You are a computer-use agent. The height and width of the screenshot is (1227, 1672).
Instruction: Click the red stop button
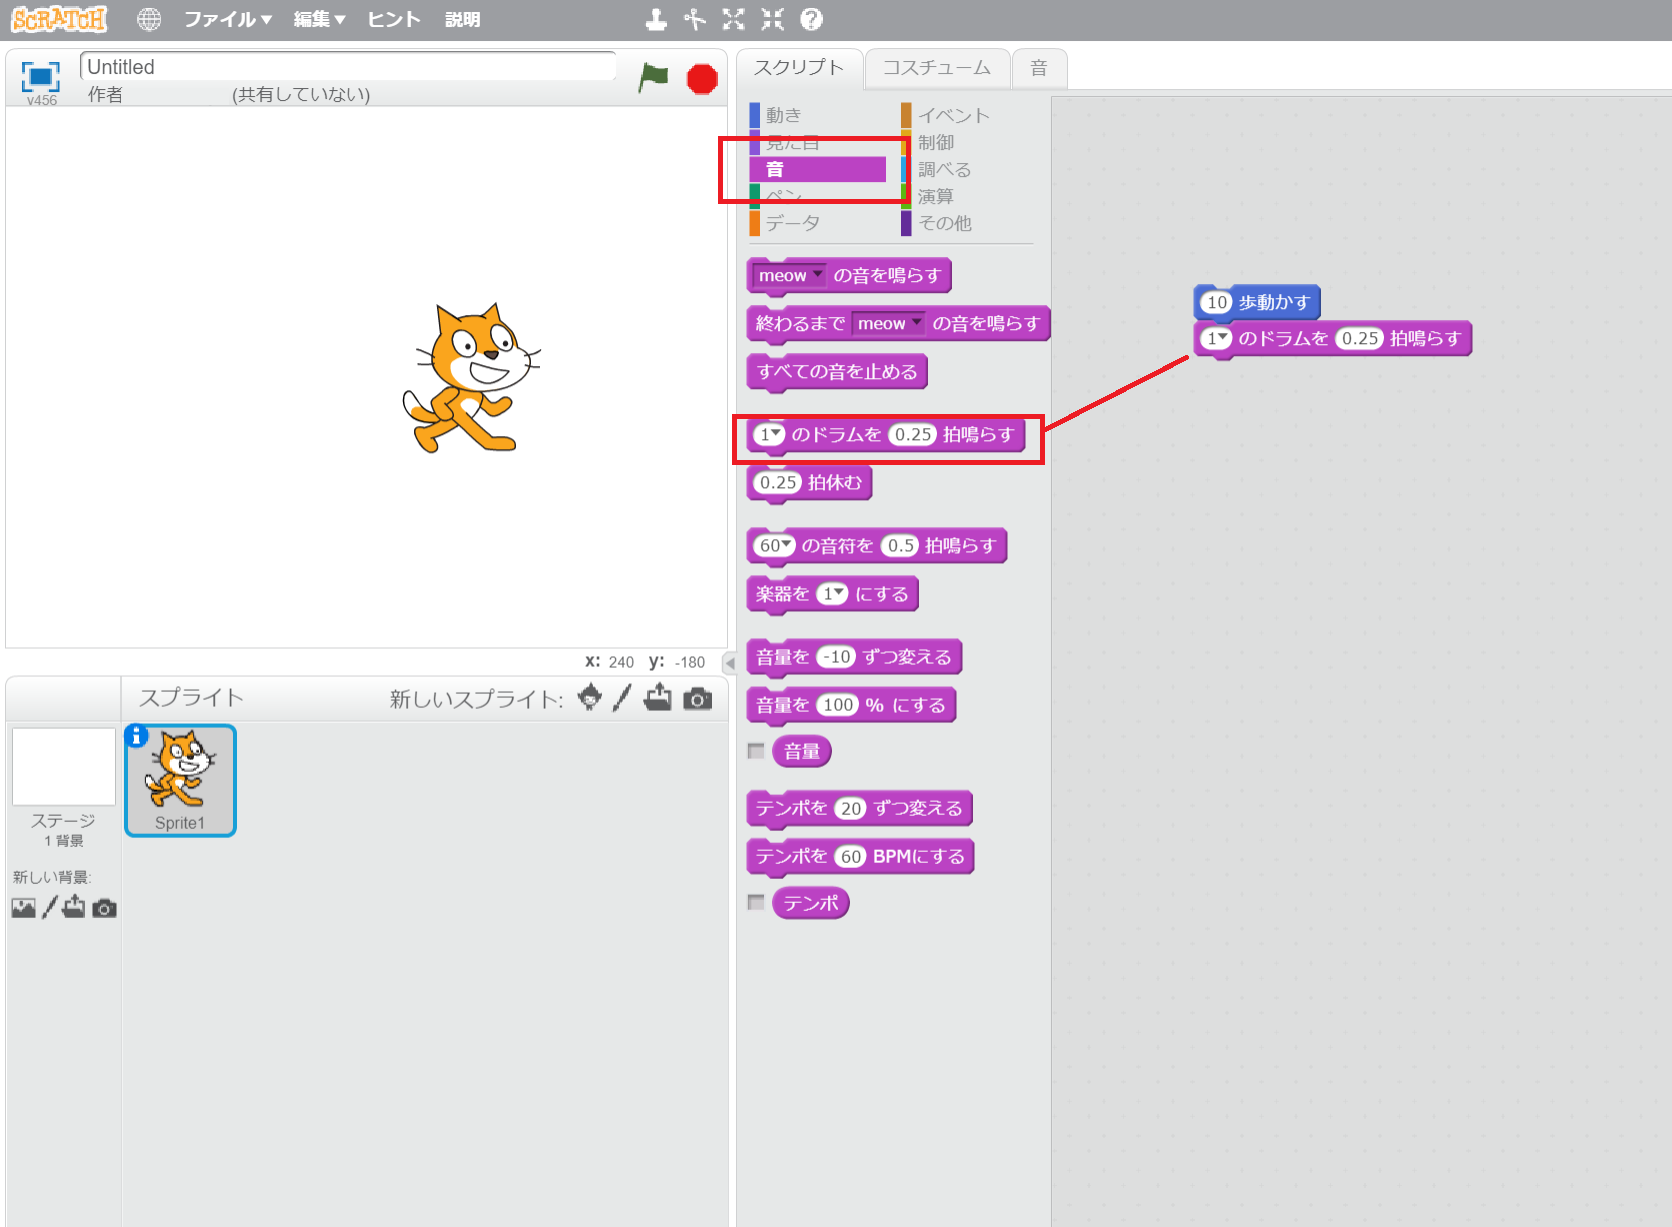[702, 79]
